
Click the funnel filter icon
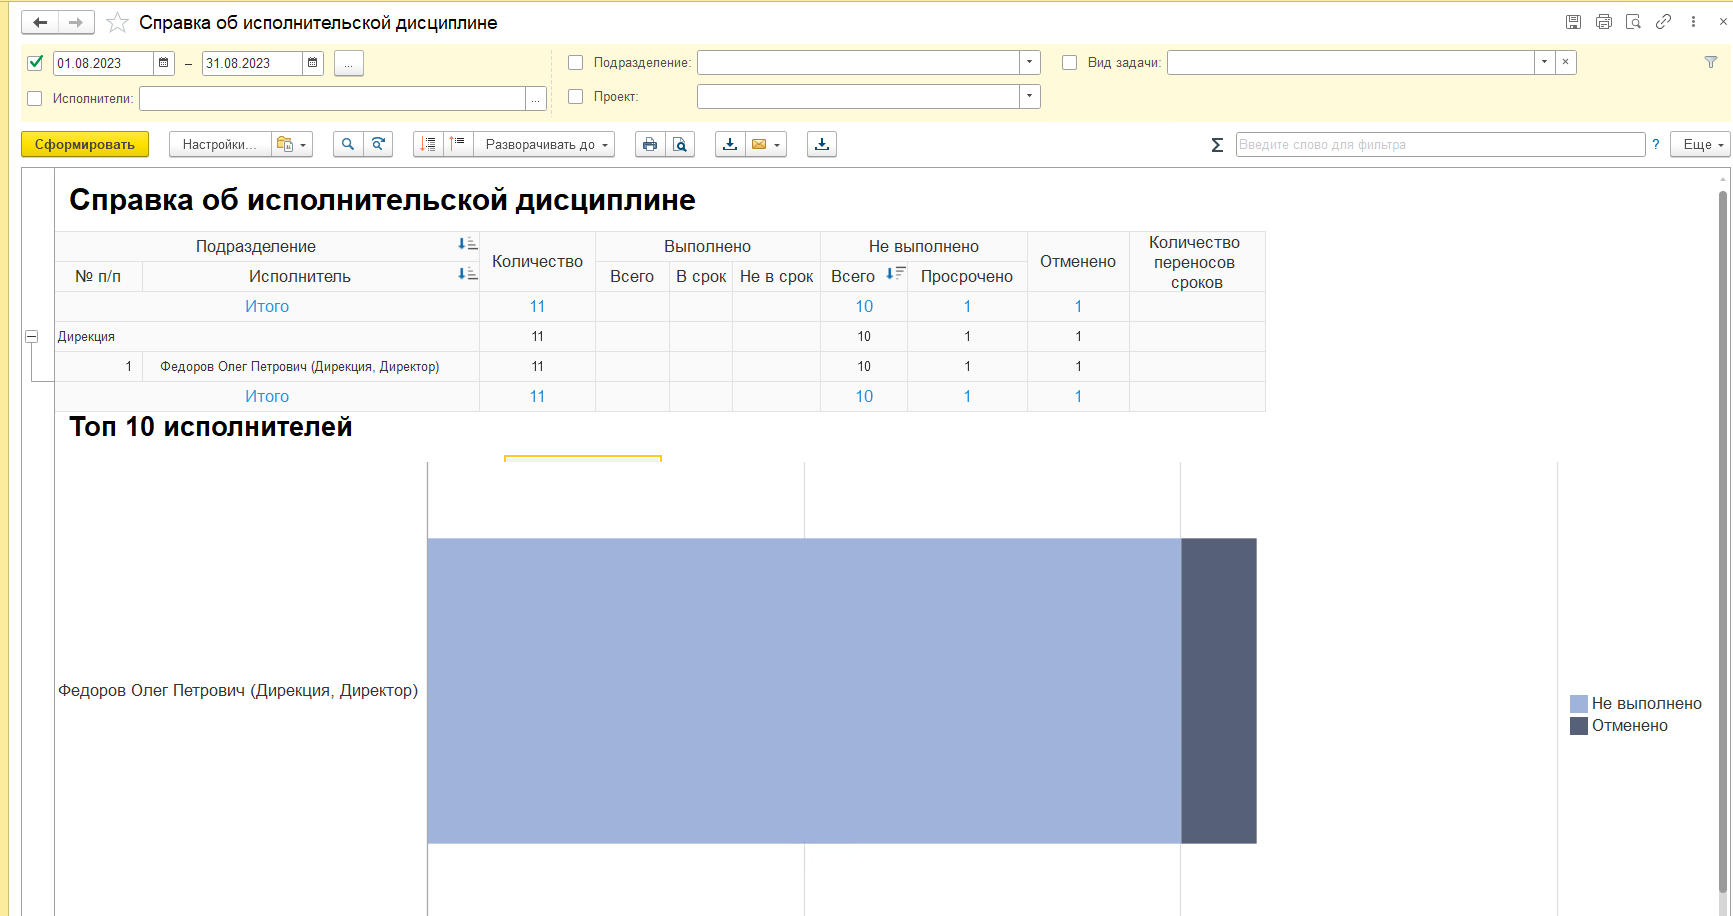click(1711, 62)
